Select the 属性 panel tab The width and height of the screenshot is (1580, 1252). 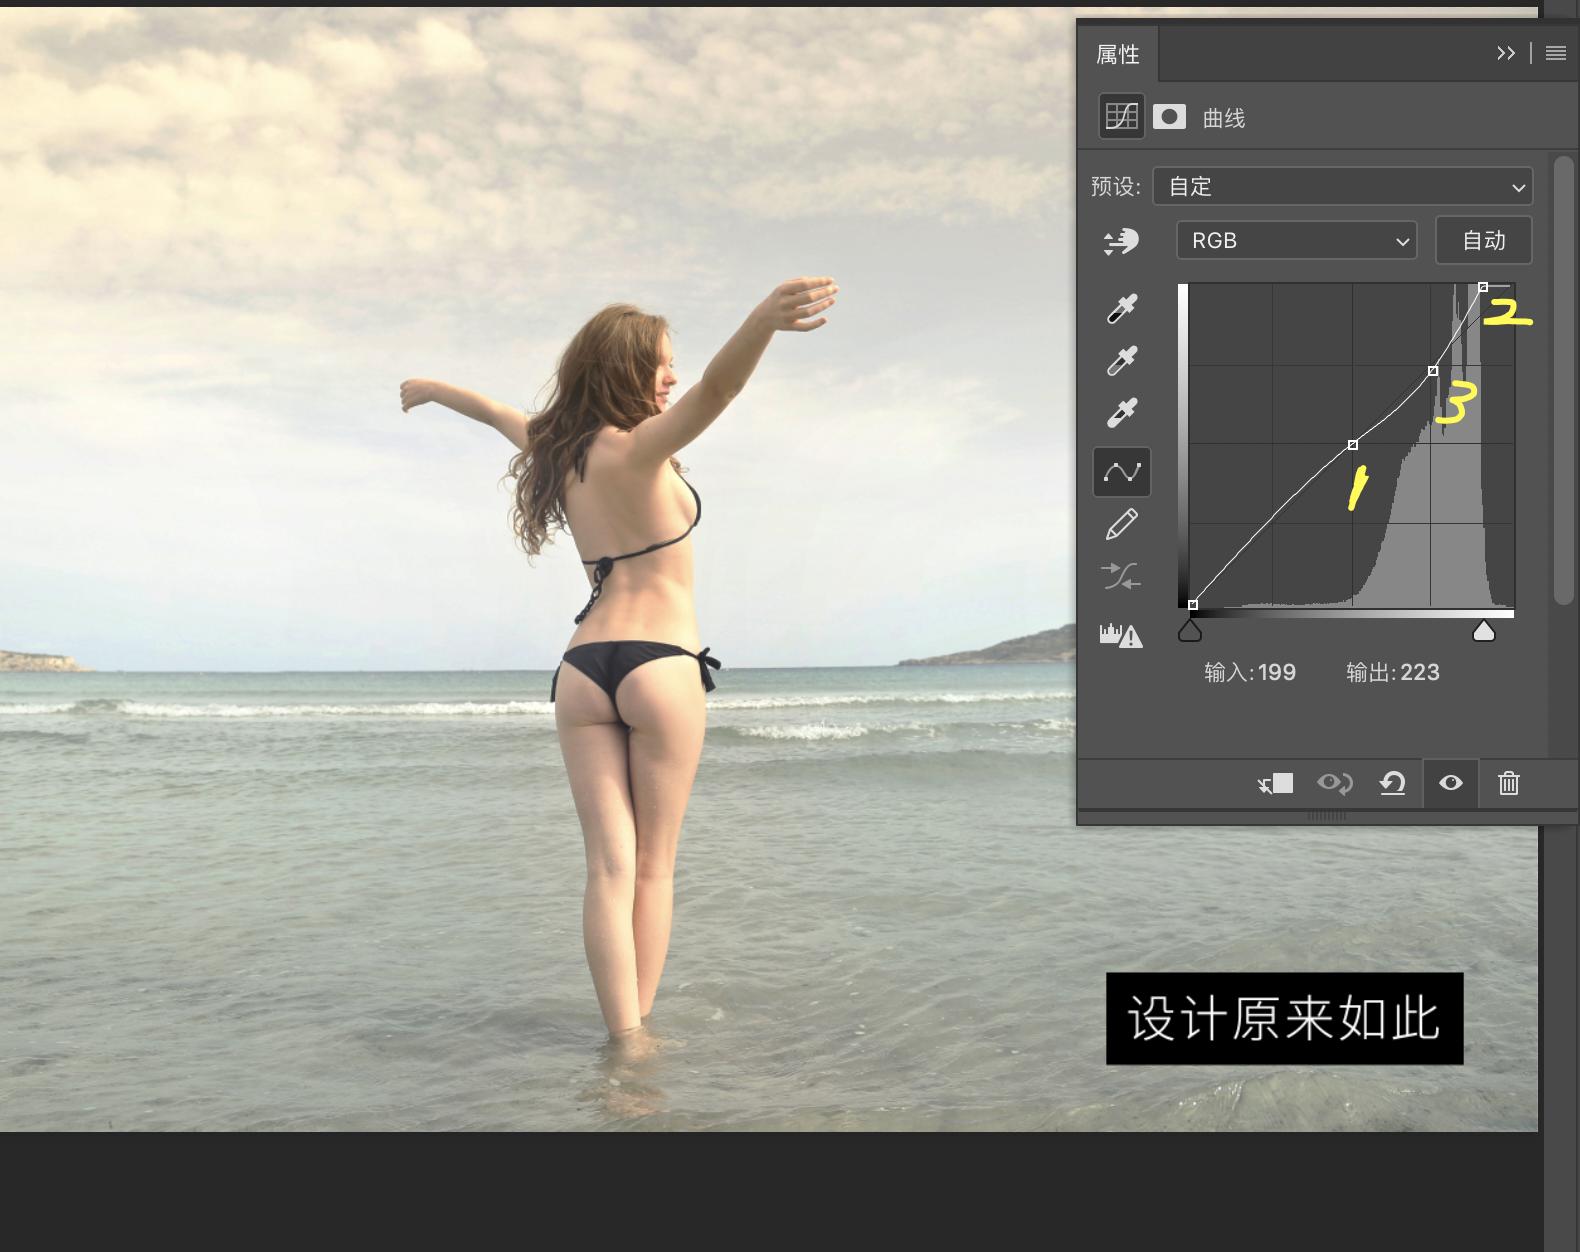coord(1118,55)
